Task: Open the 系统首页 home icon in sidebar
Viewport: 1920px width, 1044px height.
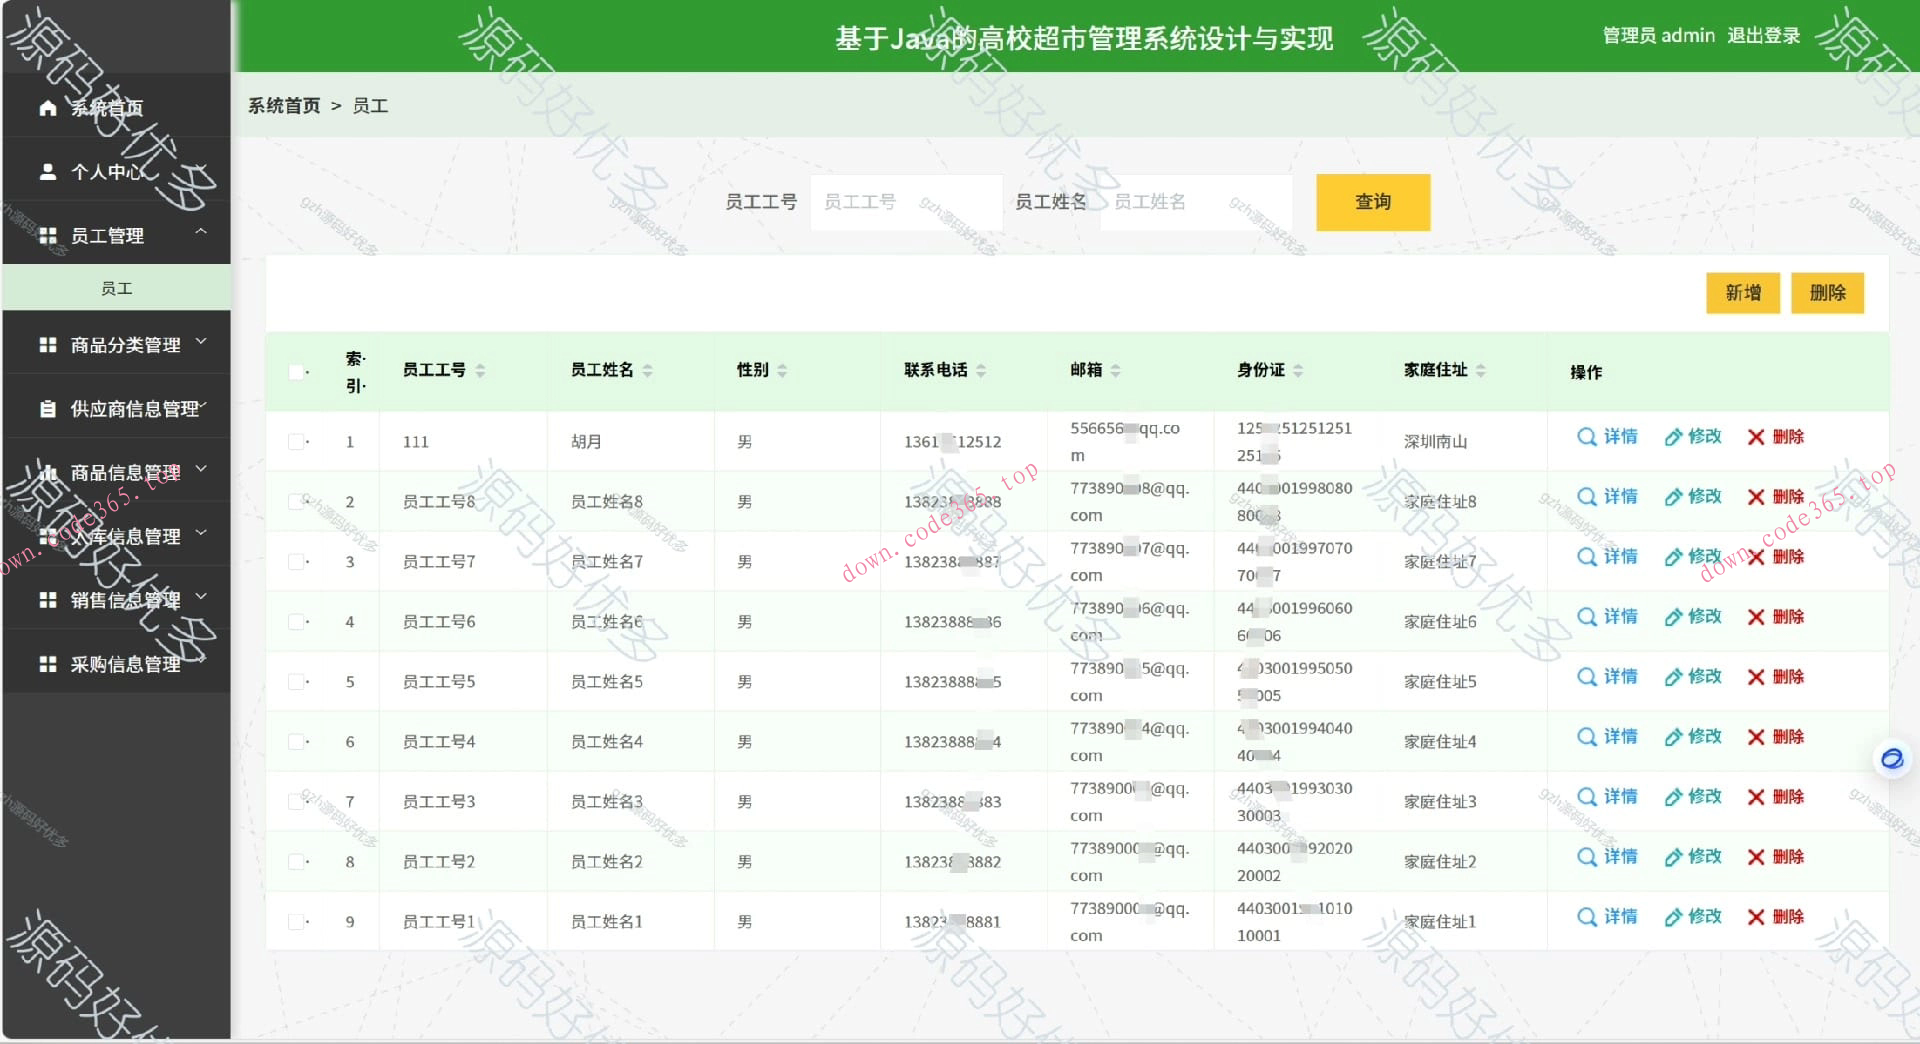Action: point(48,107)
